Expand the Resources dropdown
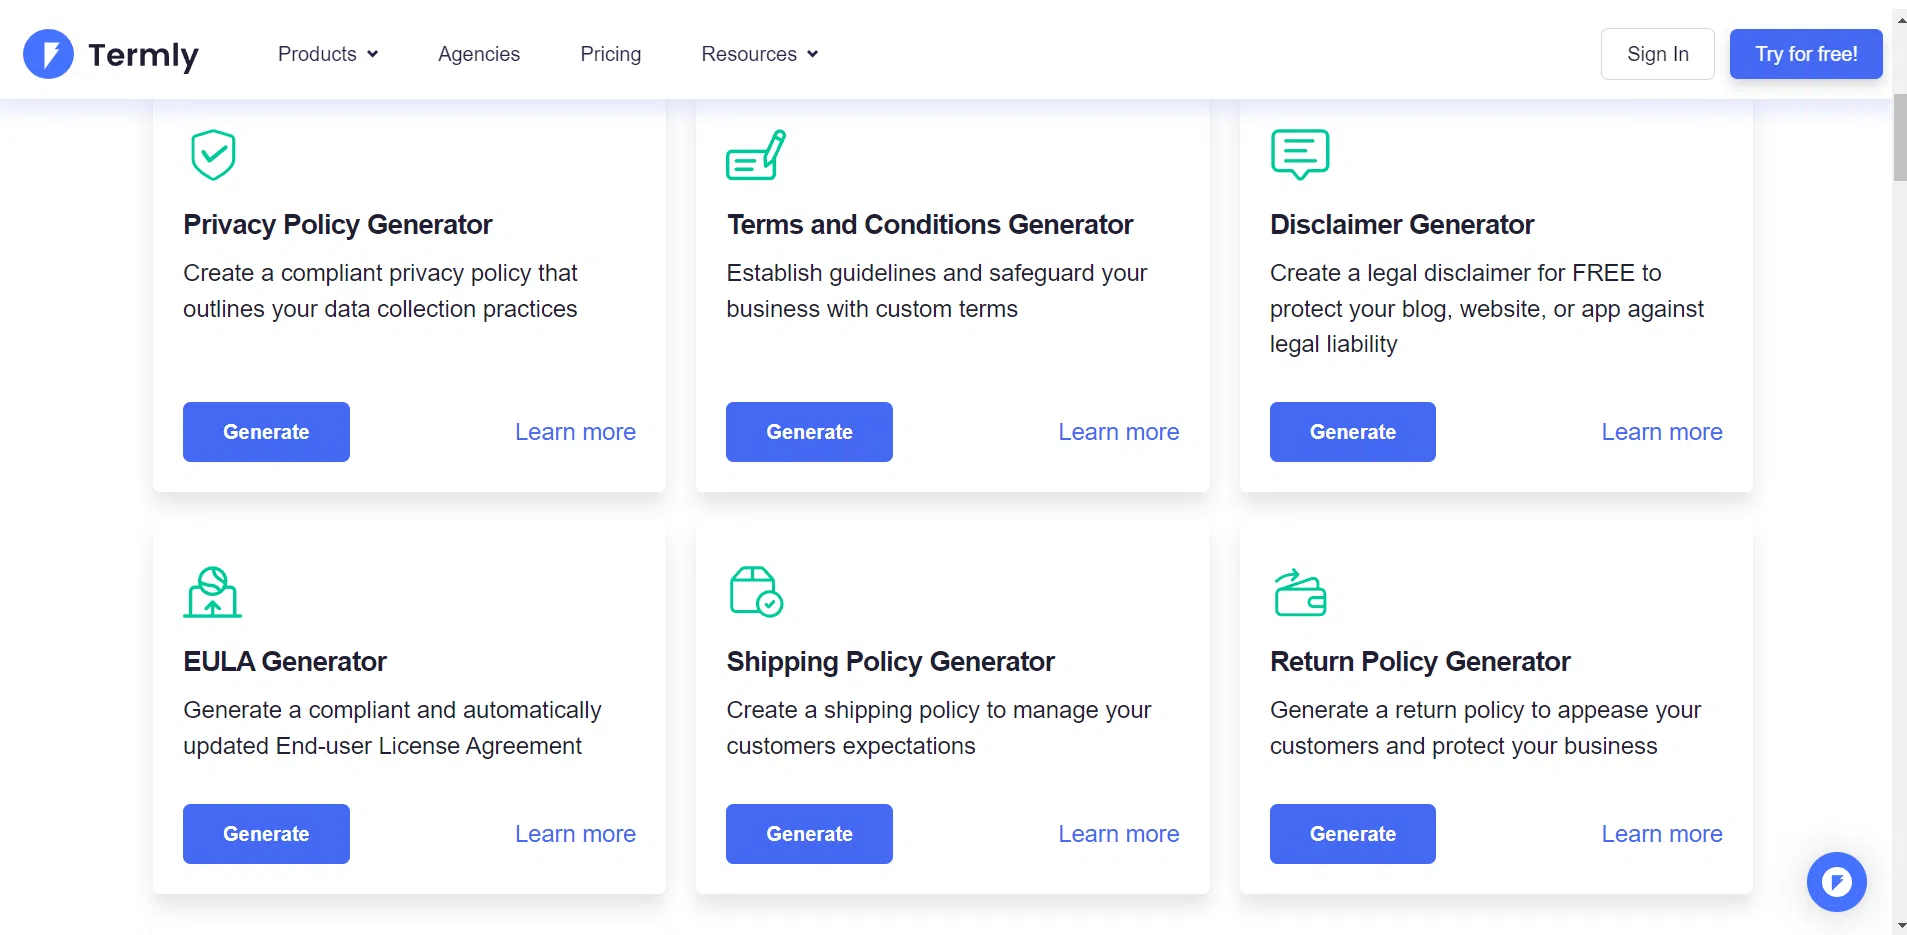 point(758,54)
